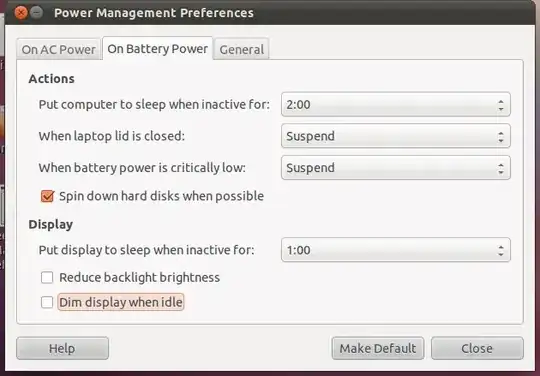Enable Reduce backlight brightness checkbox
540x376 pixels.
pyautogui.click(x=47, y=278)
